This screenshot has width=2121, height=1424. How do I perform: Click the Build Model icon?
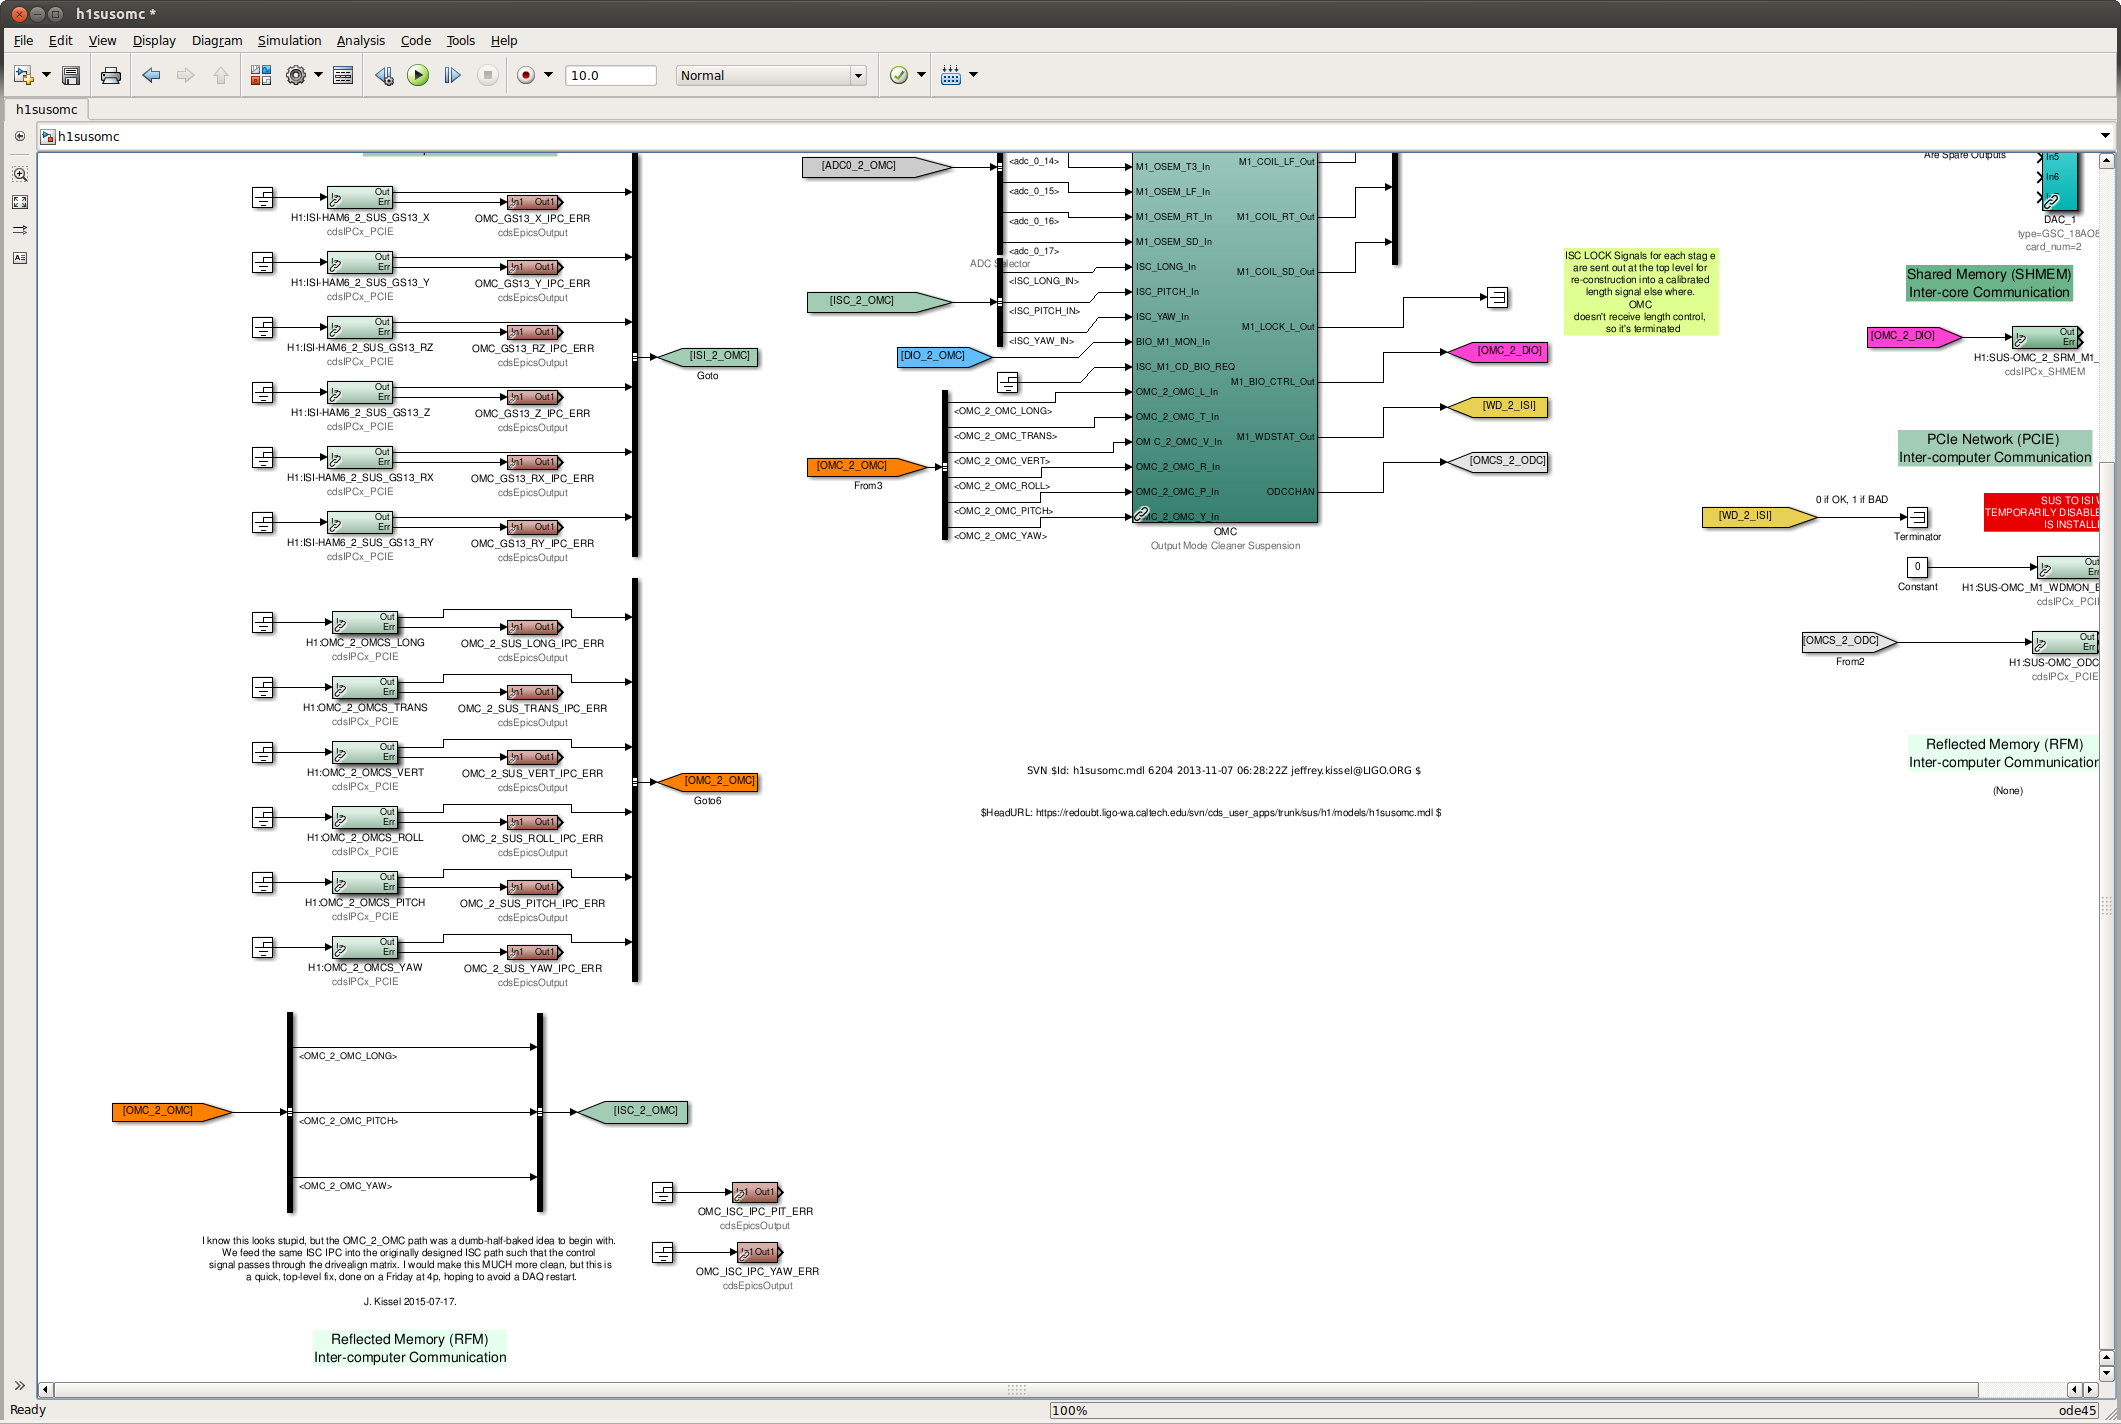pyautogui.click(x=951, y=75)
